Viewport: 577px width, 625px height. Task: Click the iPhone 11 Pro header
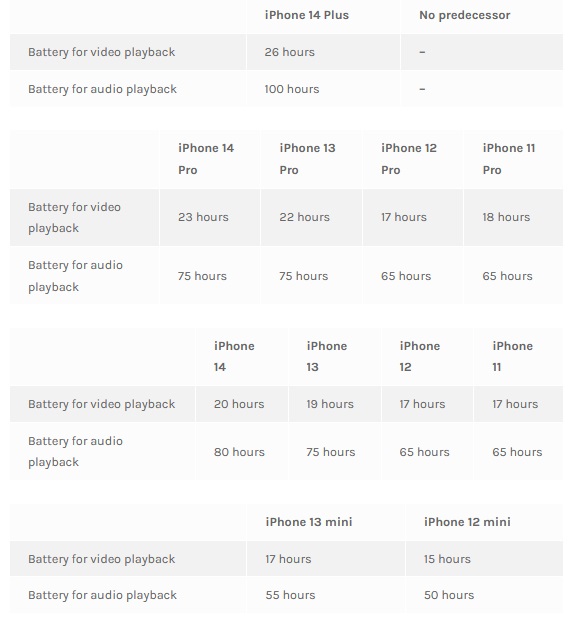(509, 159)
